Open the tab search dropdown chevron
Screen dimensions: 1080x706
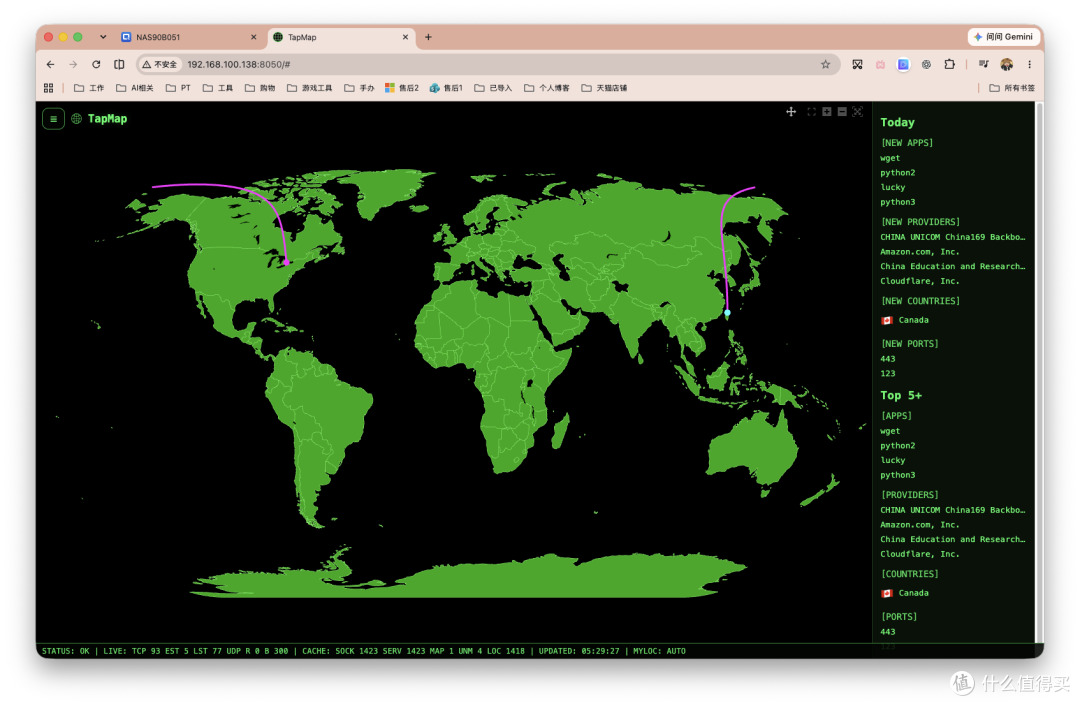tap(103, 37)
